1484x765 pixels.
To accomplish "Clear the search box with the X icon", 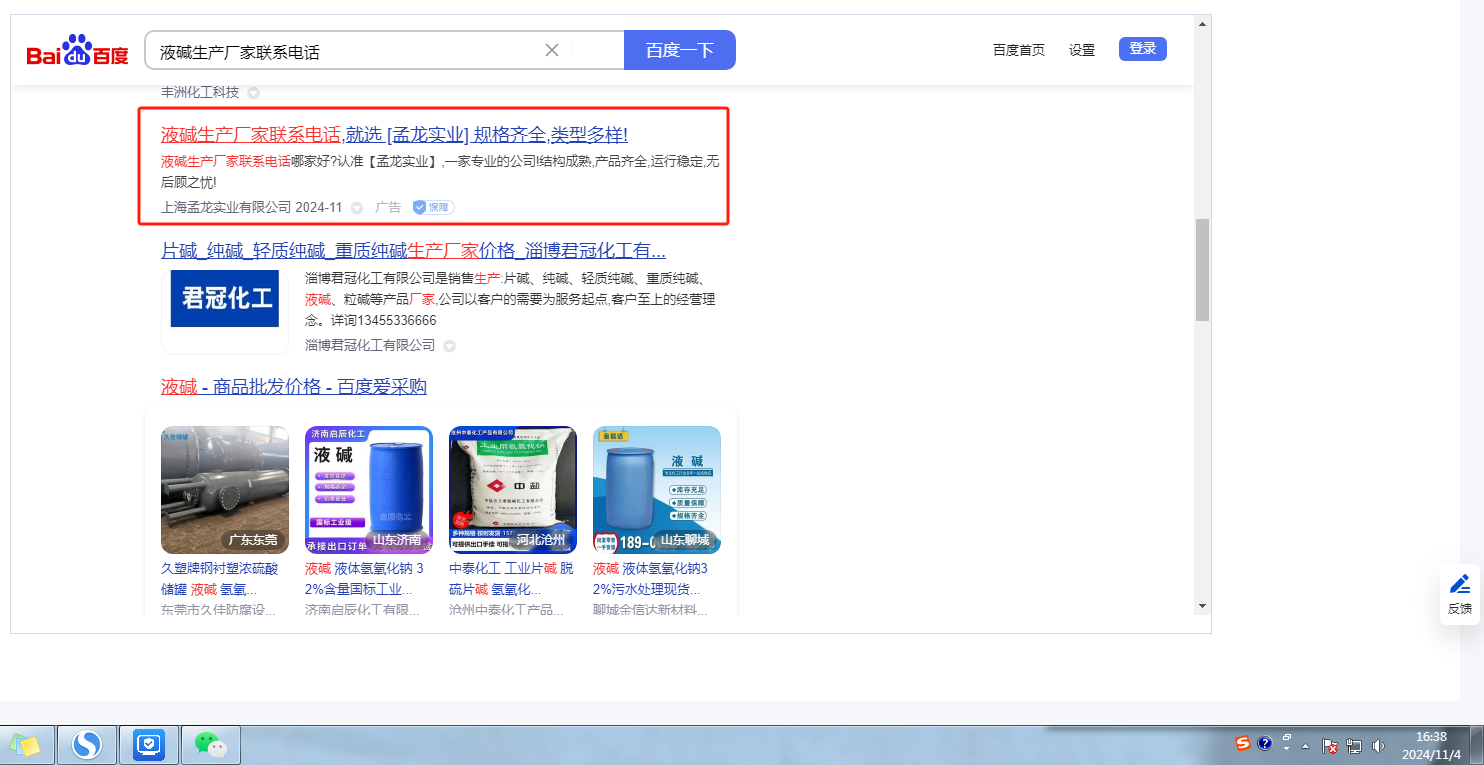I will (551, 50).
